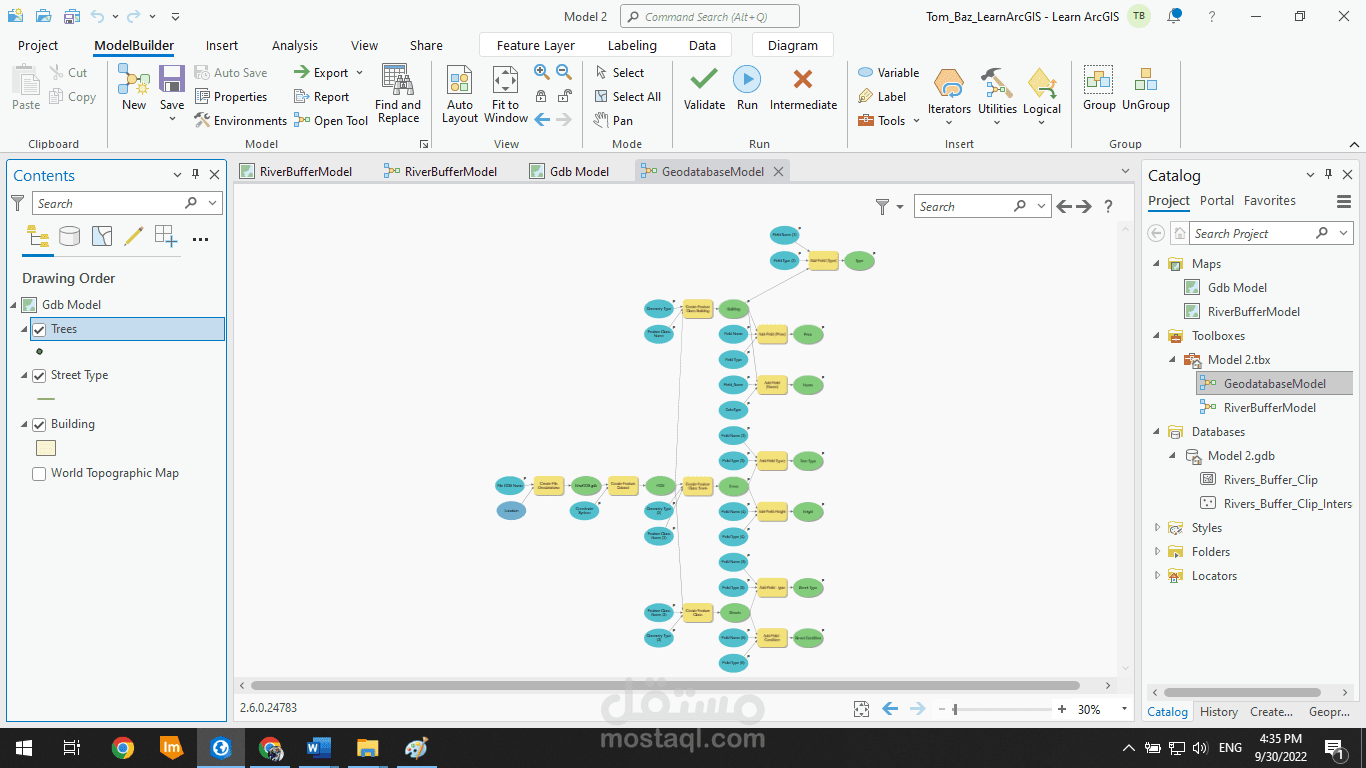Activate the Pan hand tool
Screen dimensions: 1366x768
[x=613, y=121]
